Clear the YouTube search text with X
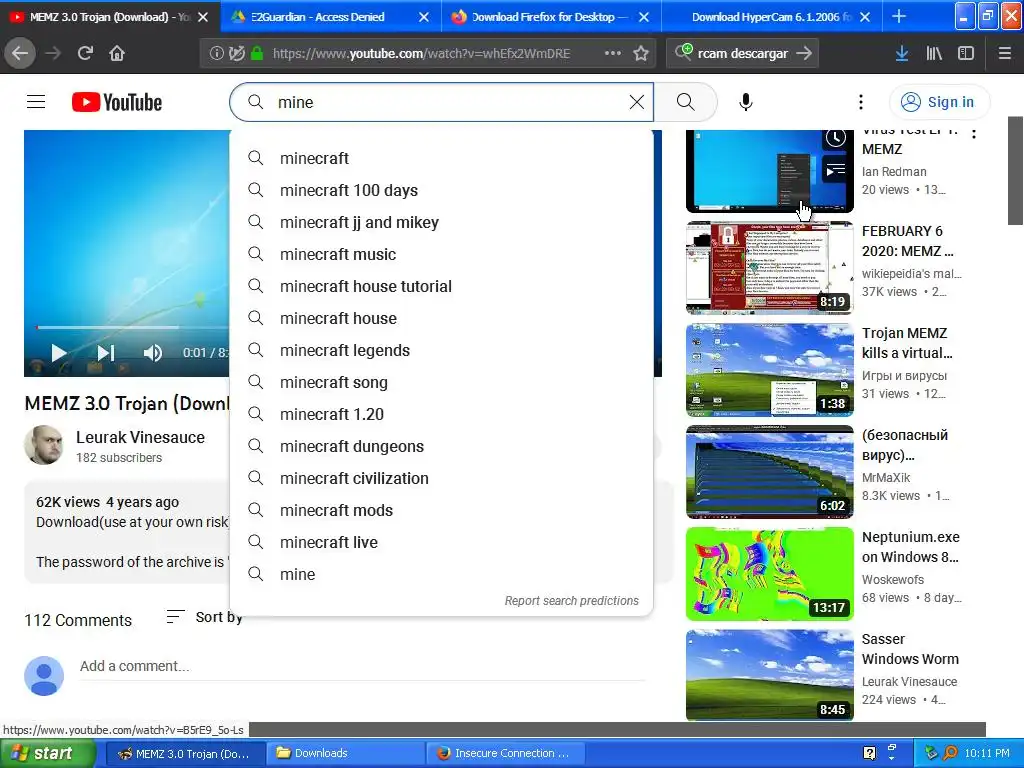The height and width of the screenshot is (768, 1024). coord(637,102)
